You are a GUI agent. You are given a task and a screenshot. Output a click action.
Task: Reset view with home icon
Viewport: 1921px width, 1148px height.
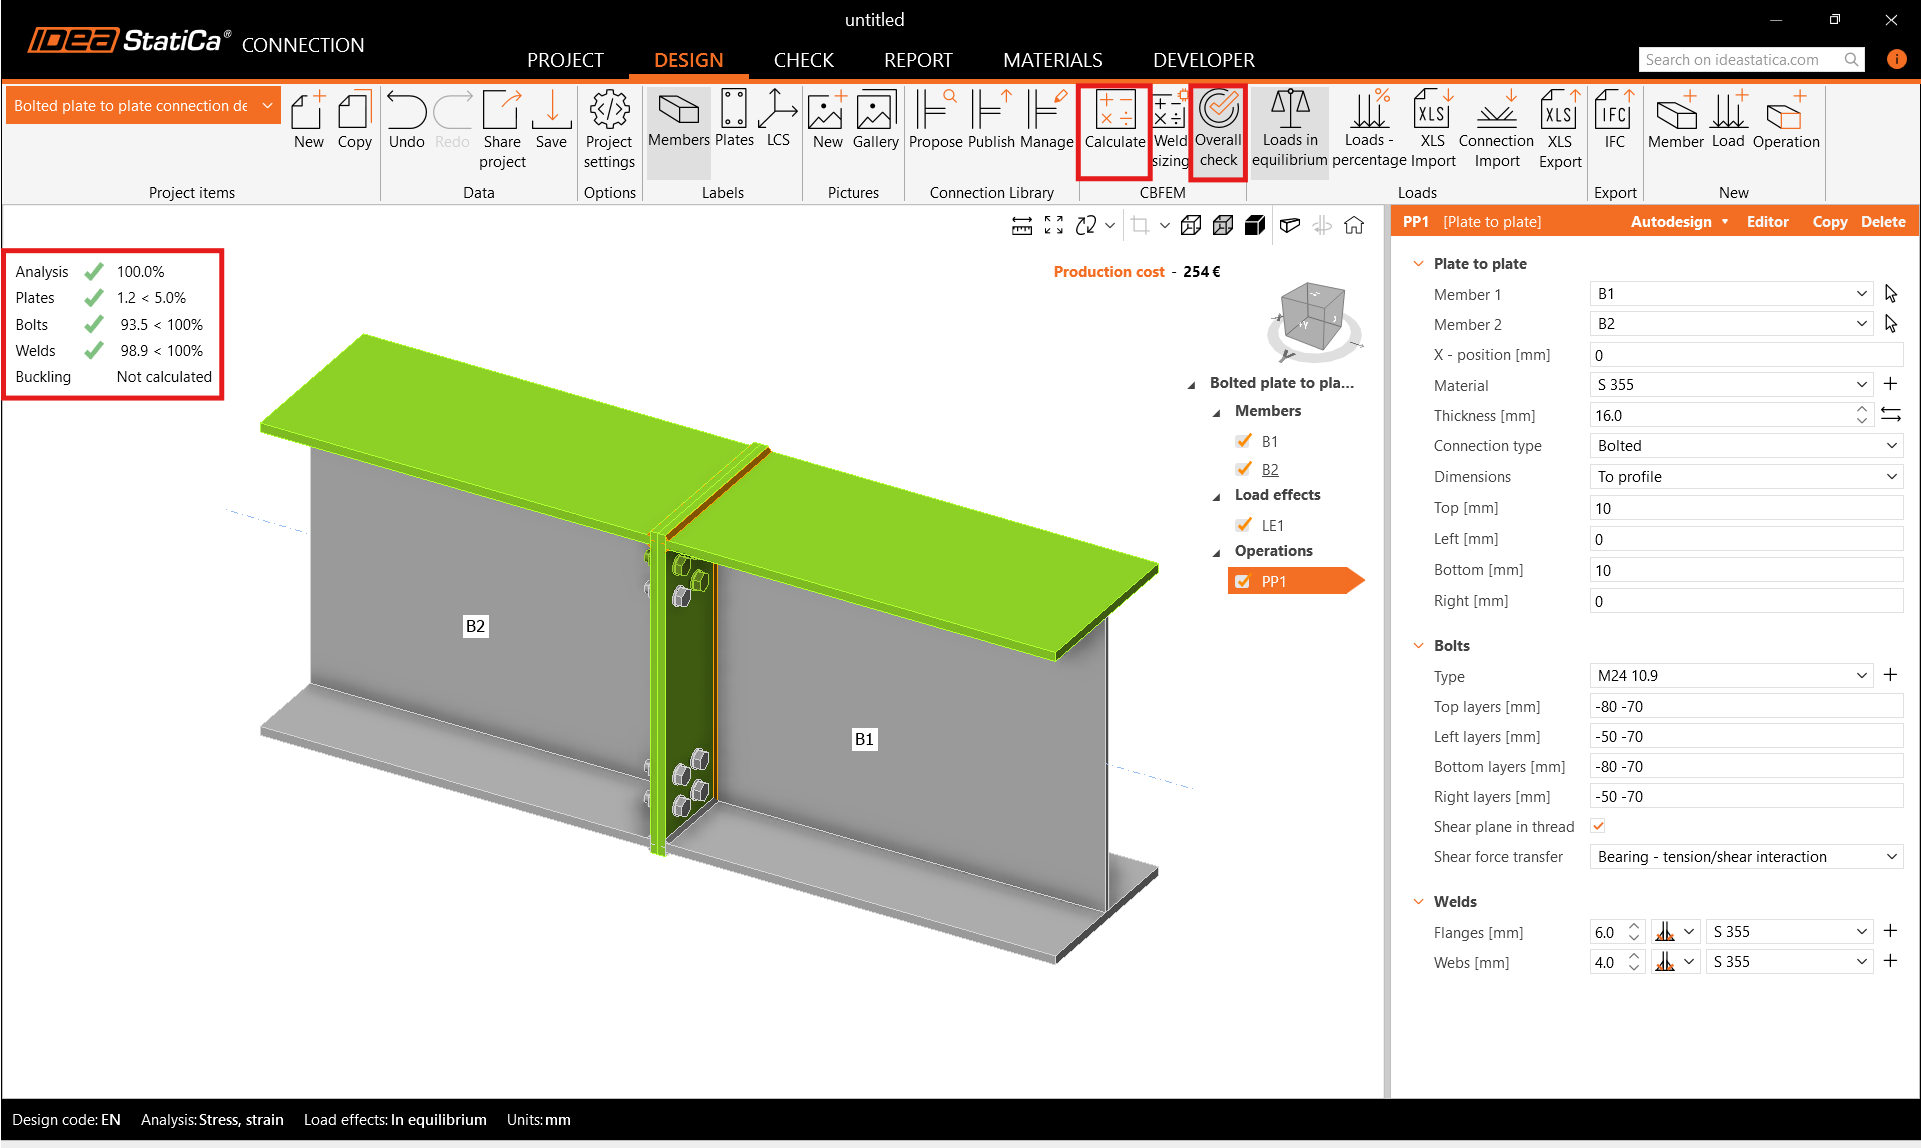coord(1354,226)
